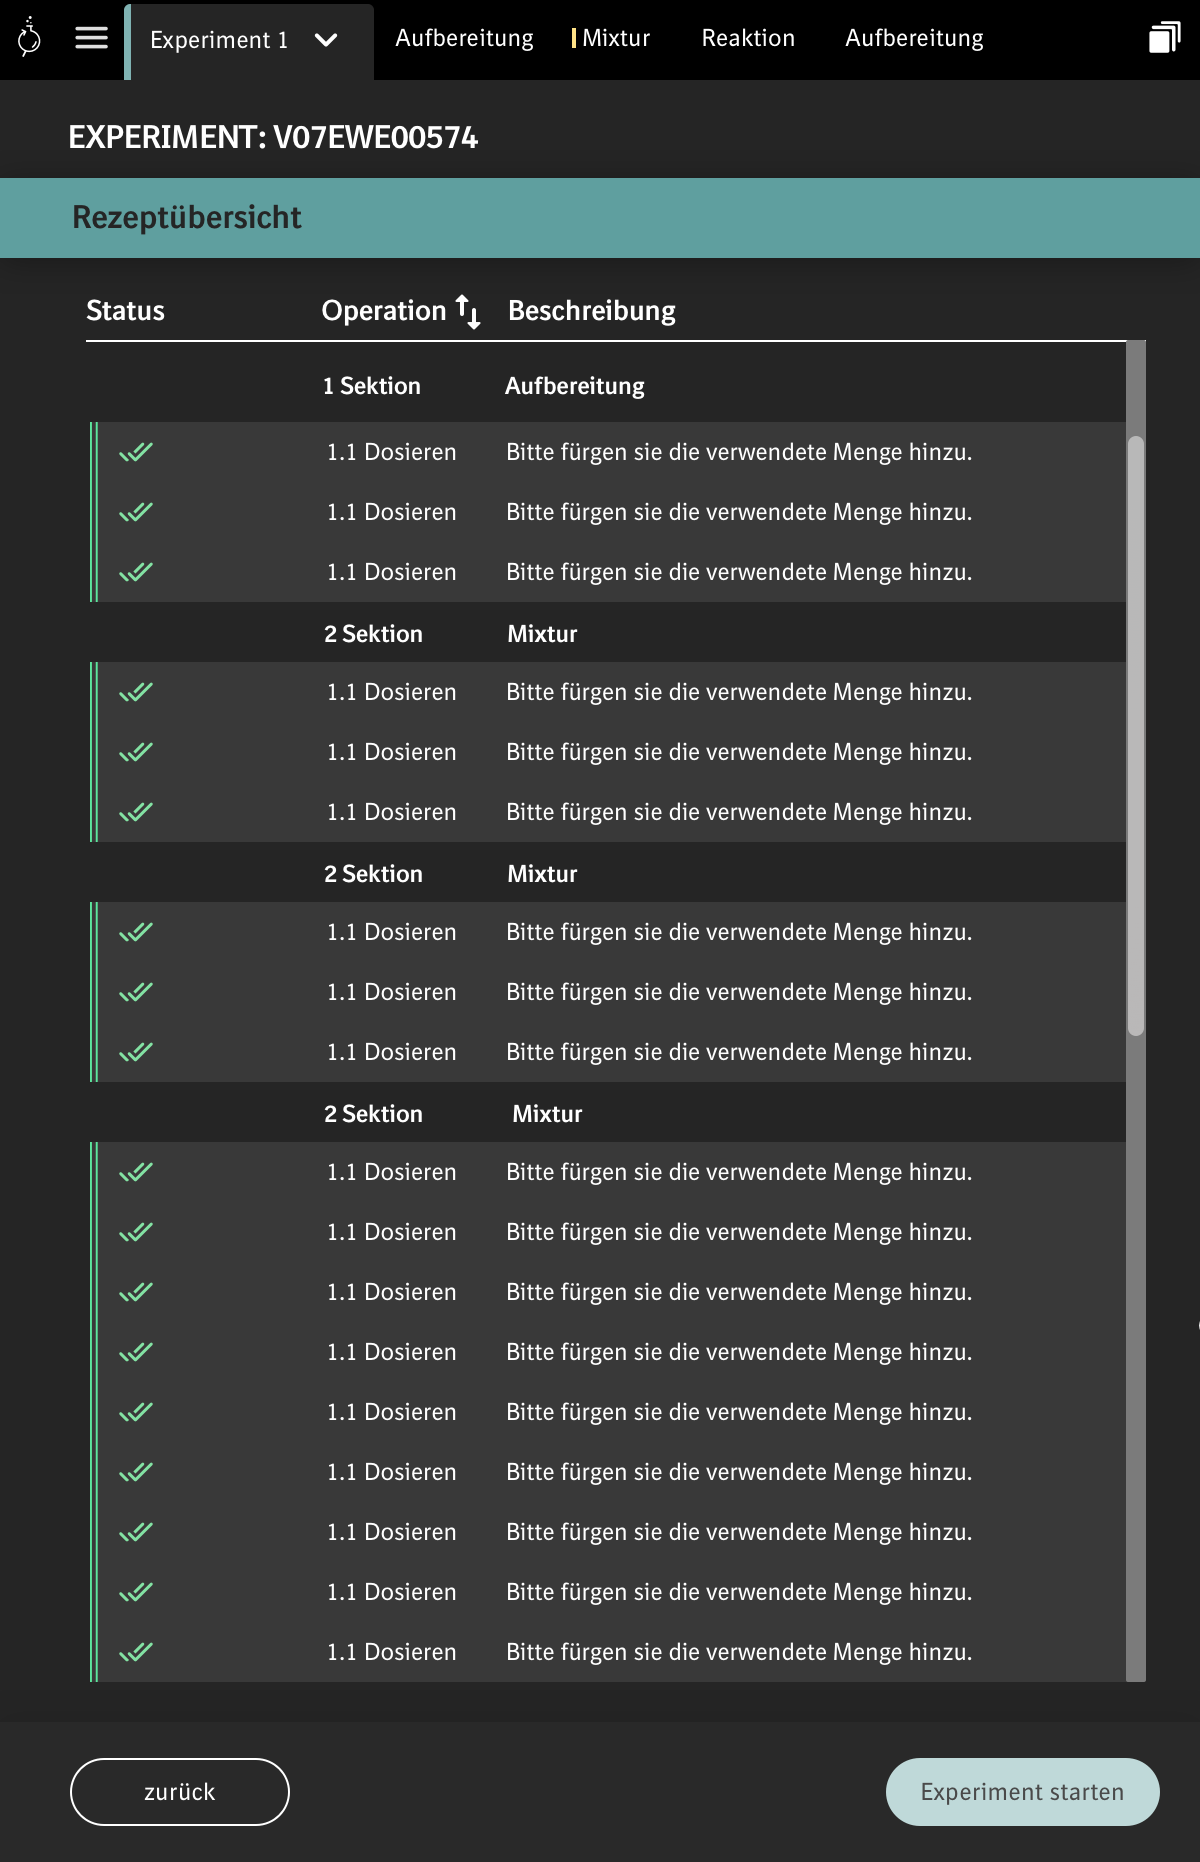Click the Beschreibung column header
Image resolution: width=1200 pixels, height=1862 pixels.
(x=591, y=311)
